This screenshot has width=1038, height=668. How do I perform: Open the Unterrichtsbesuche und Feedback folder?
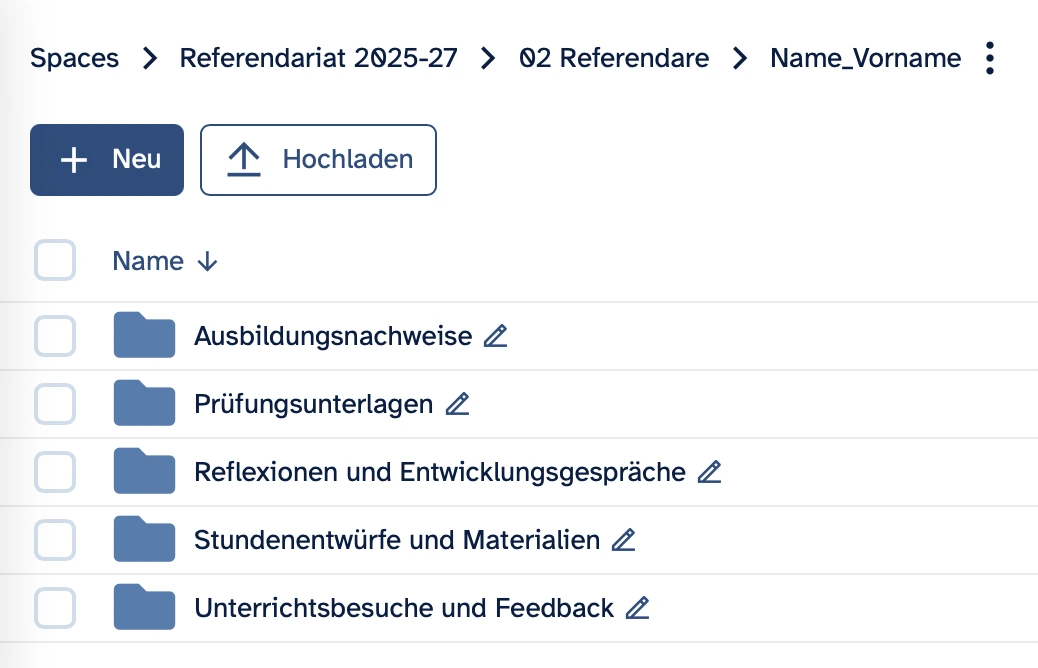(x=403, y=608)
